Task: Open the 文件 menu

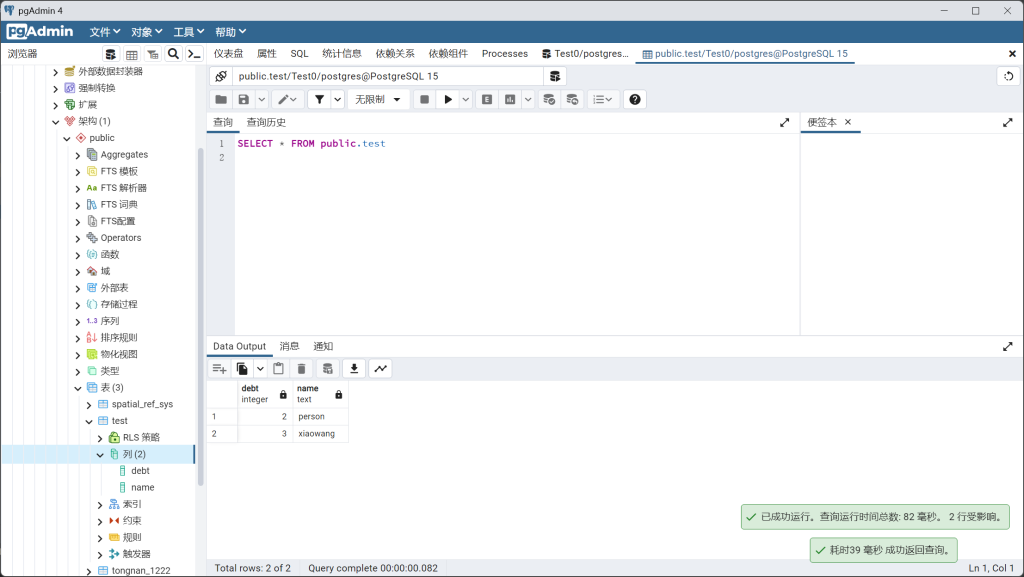Action: click(x=104, y=32)
